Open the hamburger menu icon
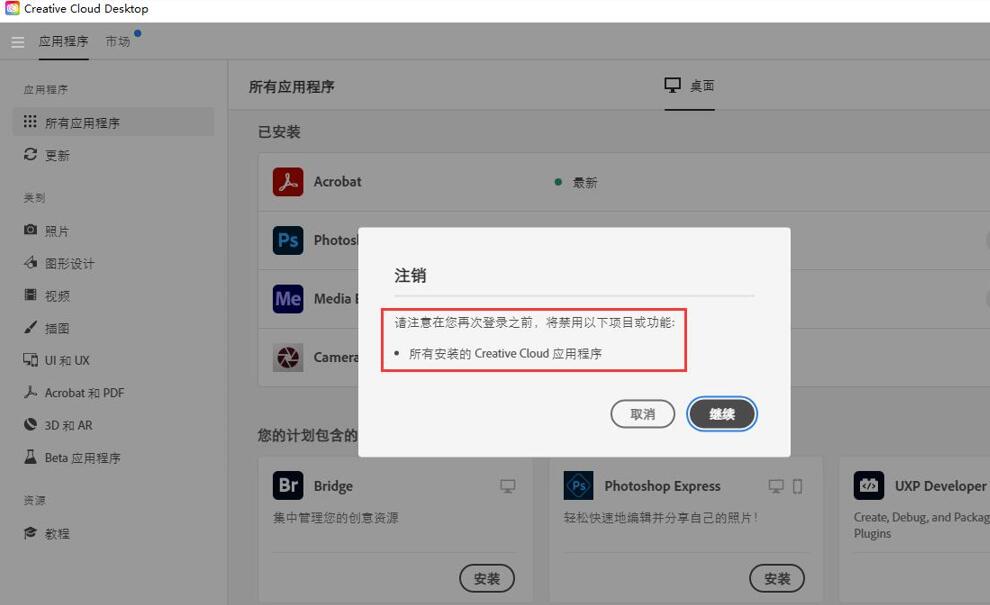Screen dimensions: 990x605 coord(18,42)
